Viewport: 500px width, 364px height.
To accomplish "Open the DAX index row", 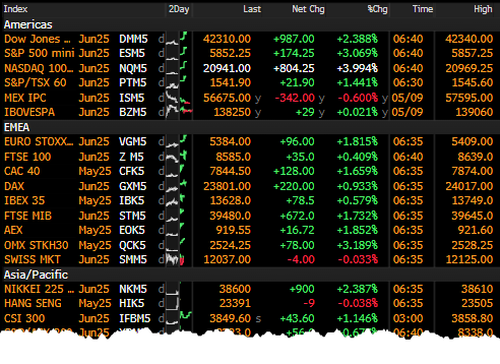I will [250, 186].
